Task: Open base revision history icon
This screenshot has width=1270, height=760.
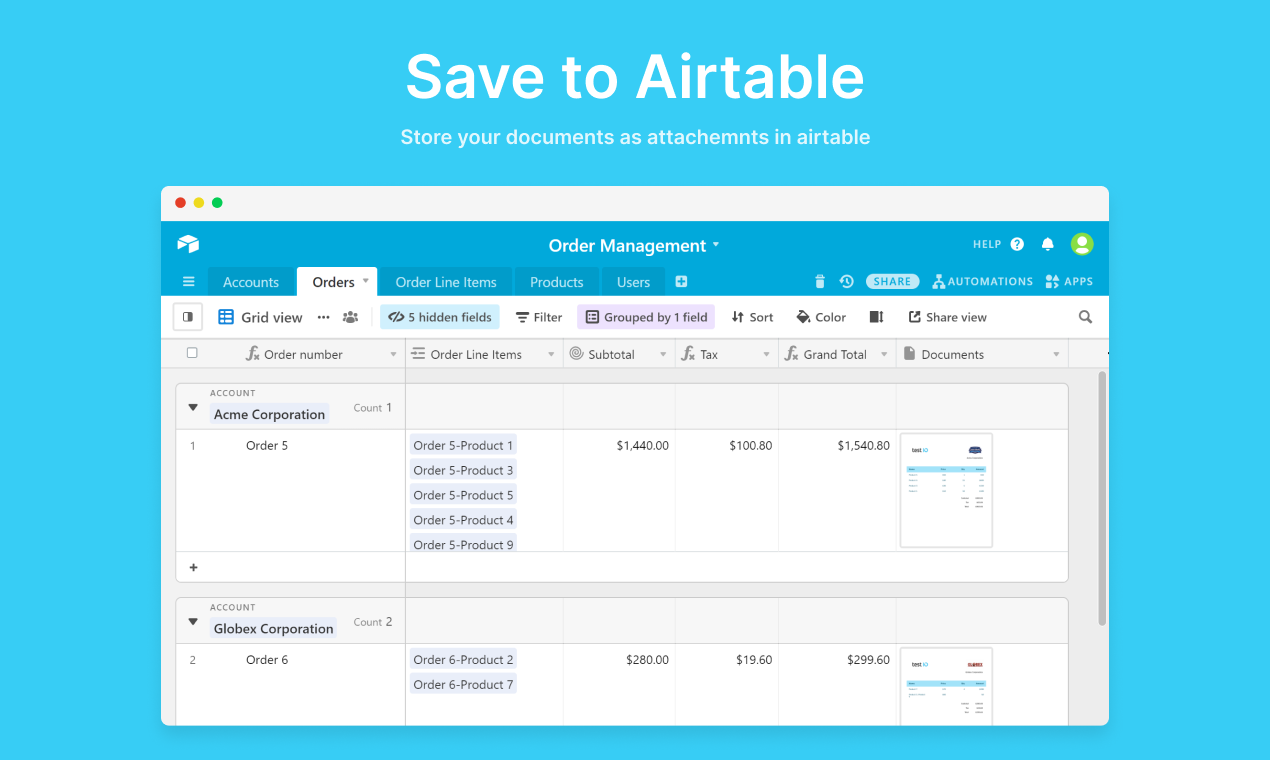Action: click(x=846, y=282)
